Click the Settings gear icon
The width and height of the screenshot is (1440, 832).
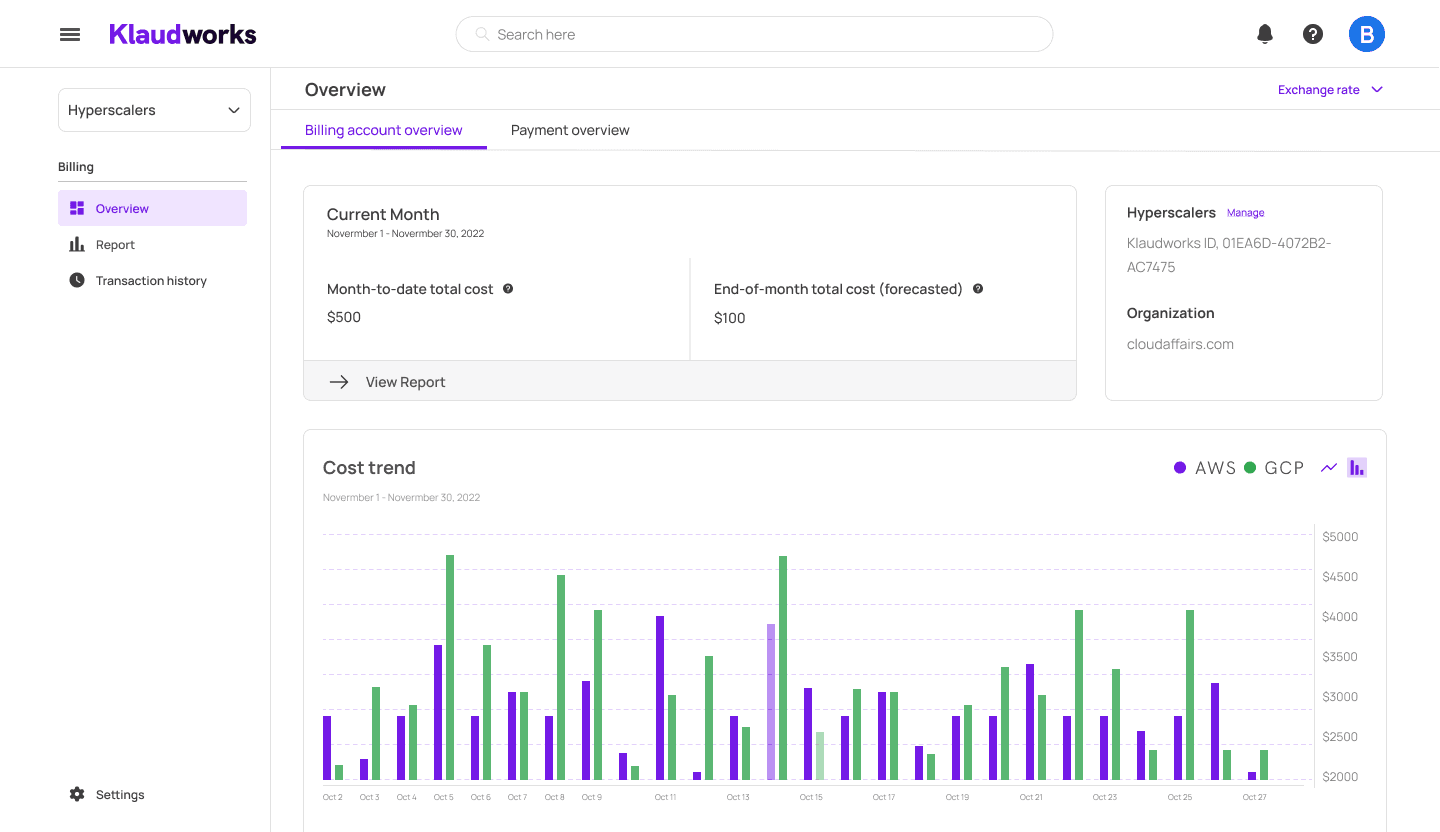pyautogui.click(x=77, y=794)
